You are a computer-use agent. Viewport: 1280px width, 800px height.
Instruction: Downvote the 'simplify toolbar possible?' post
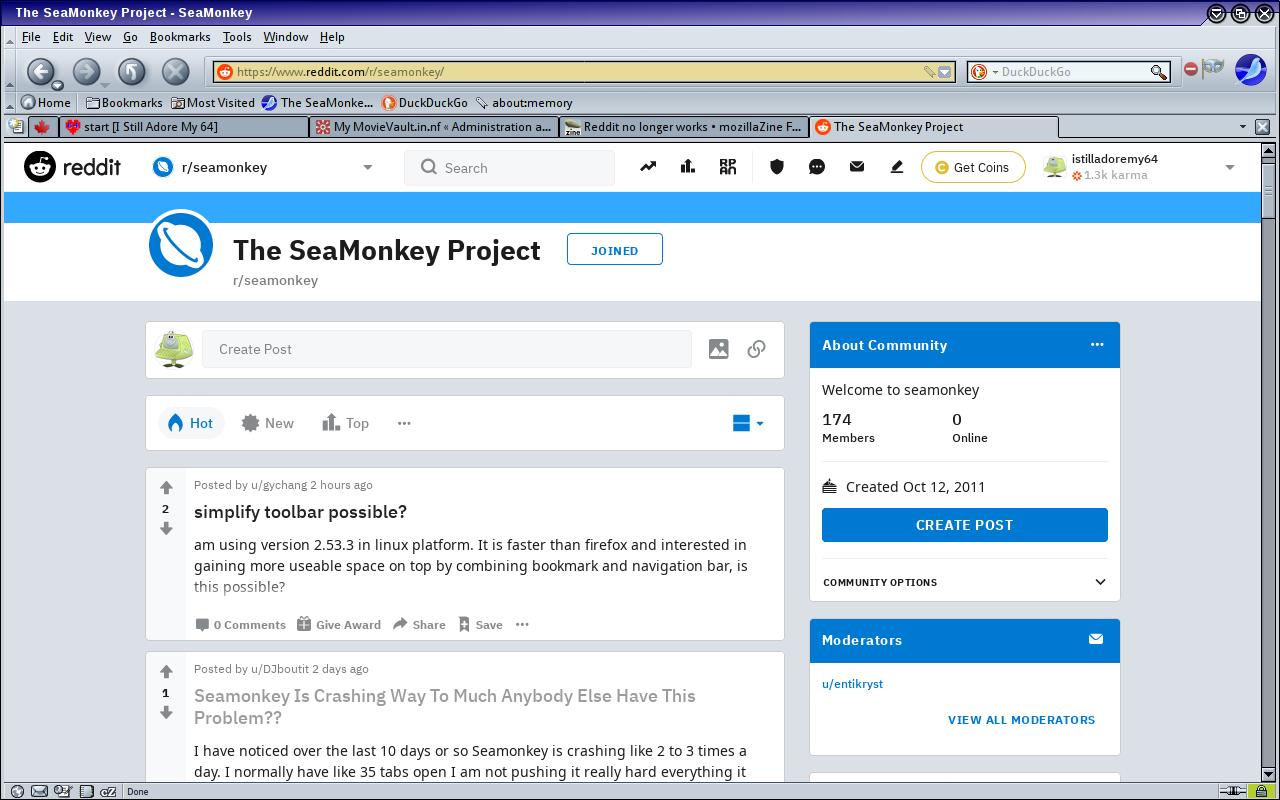pyautogui.click(x=166, y=529)
